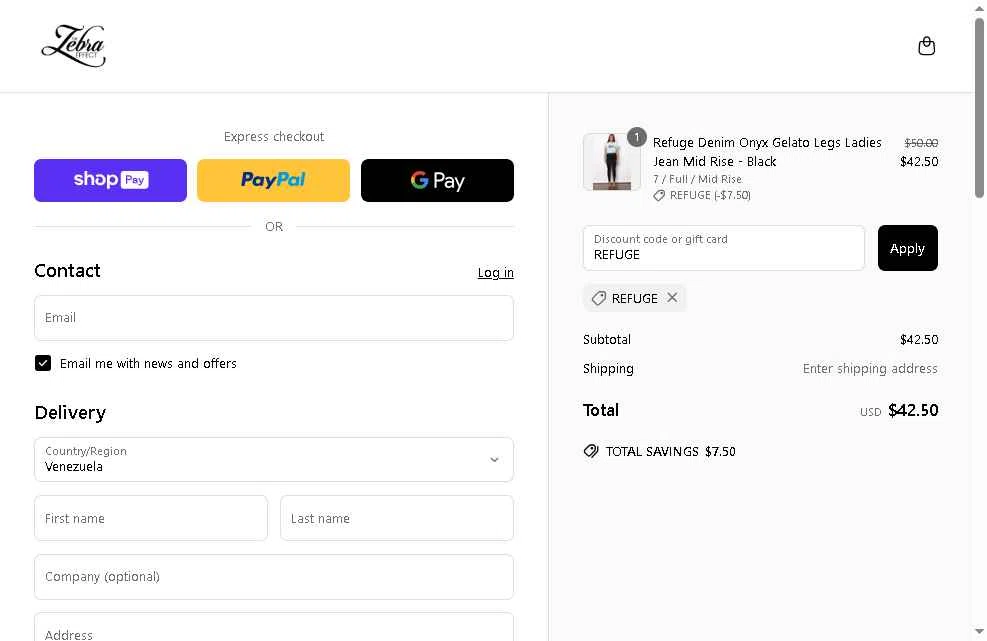Click the Subtotal label
Screen dimensions: 987x641
(x=607, y=339)
